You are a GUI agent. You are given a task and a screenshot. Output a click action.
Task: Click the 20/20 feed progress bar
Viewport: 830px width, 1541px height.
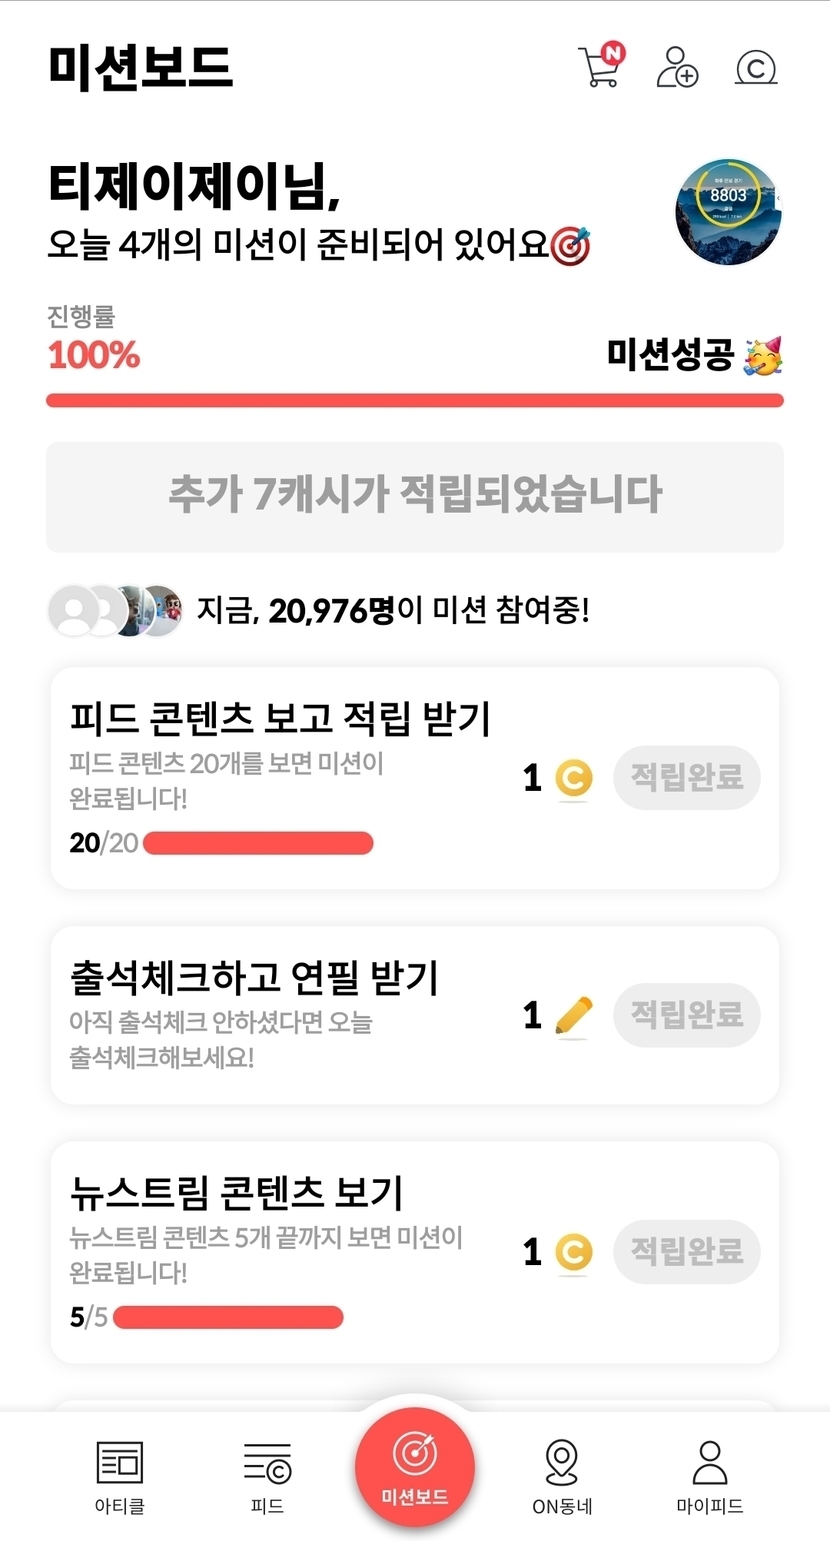[x=258, y=843]
